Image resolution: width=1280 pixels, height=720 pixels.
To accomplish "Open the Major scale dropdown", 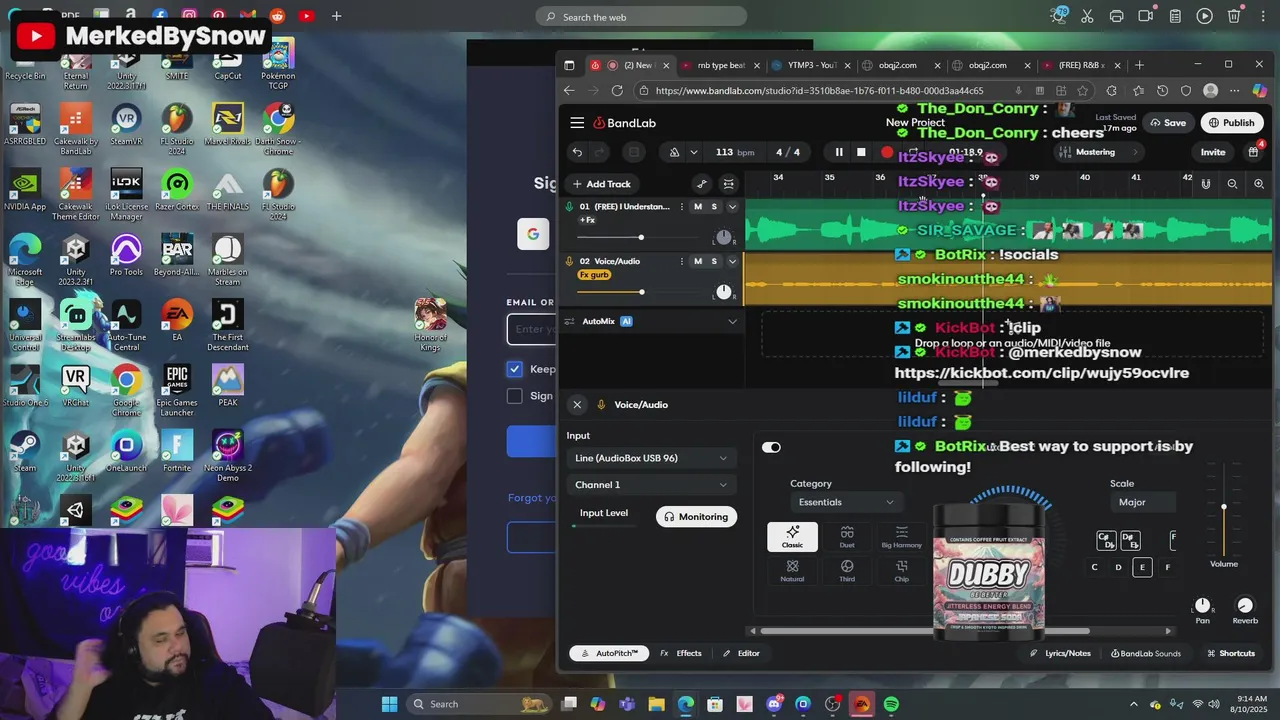I will (x=1143, y=502).
